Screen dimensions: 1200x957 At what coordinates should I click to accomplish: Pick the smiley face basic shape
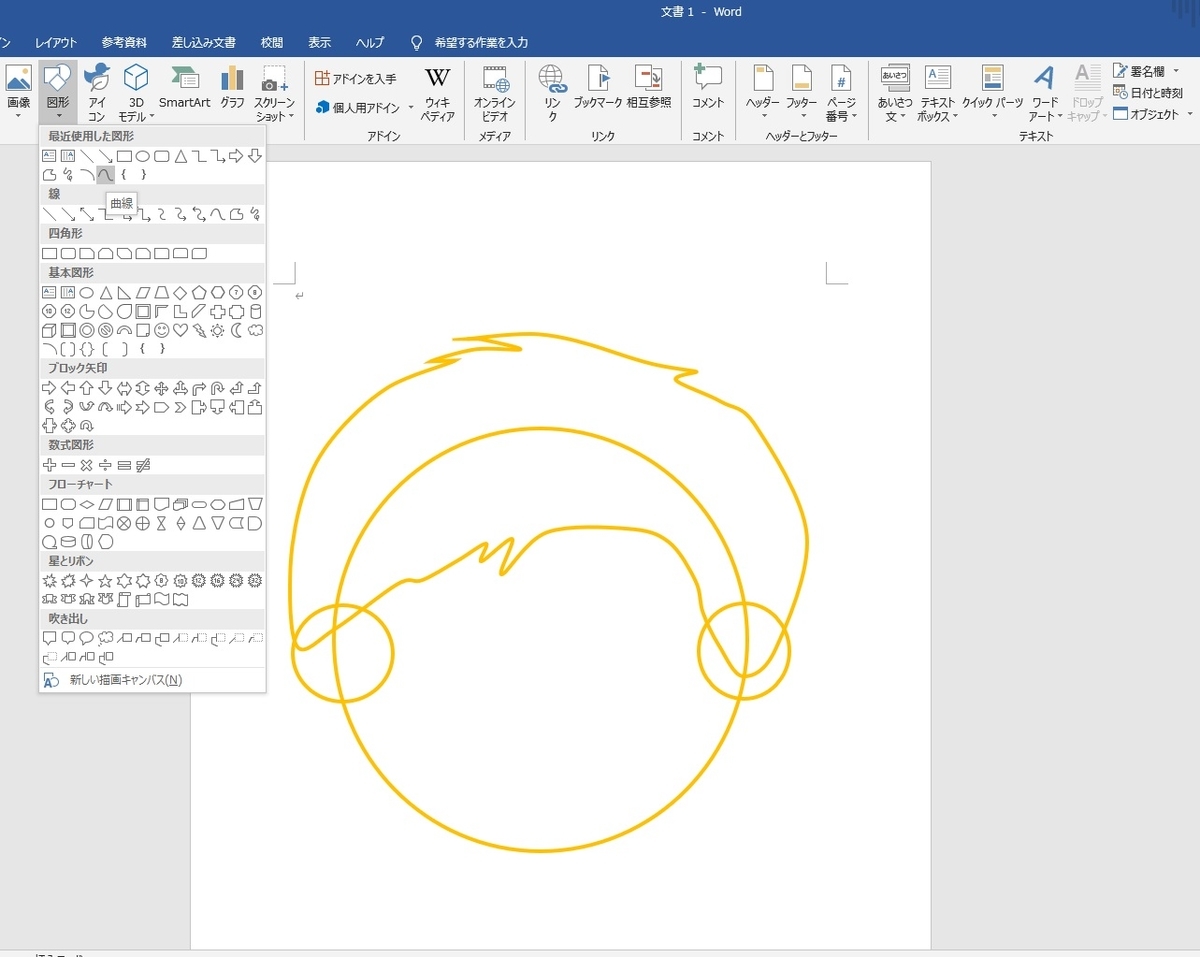click(161, 330)
